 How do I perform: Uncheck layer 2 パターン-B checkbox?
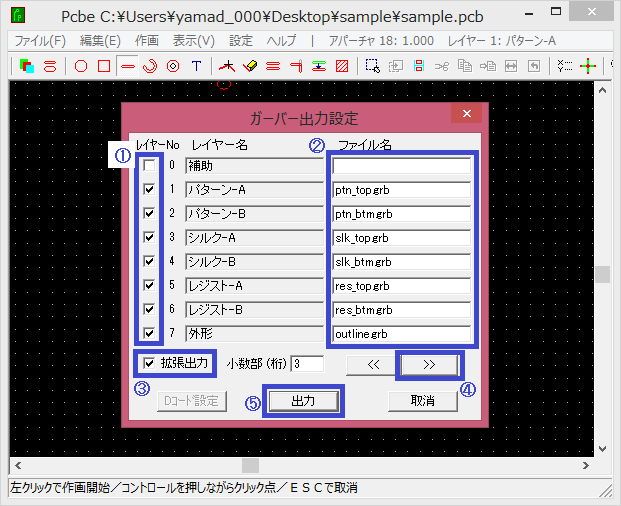(149, 213)
